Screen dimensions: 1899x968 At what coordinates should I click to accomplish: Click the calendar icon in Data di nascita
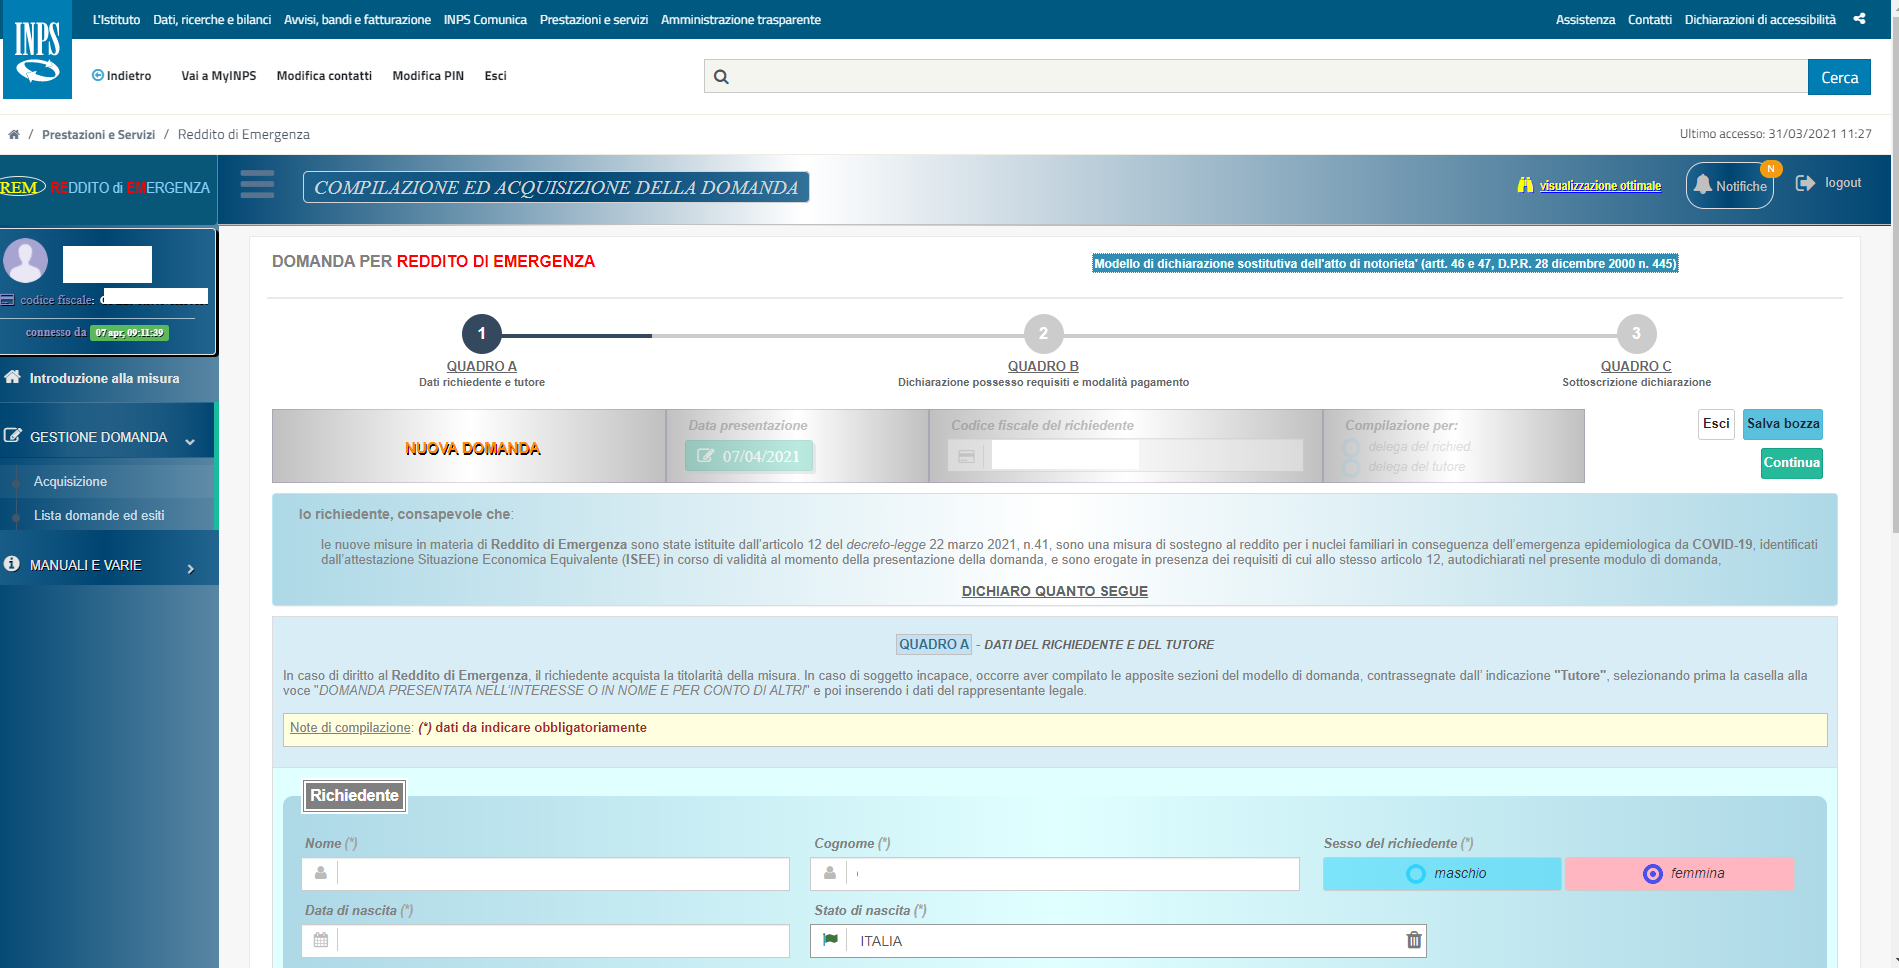(321, 940)
